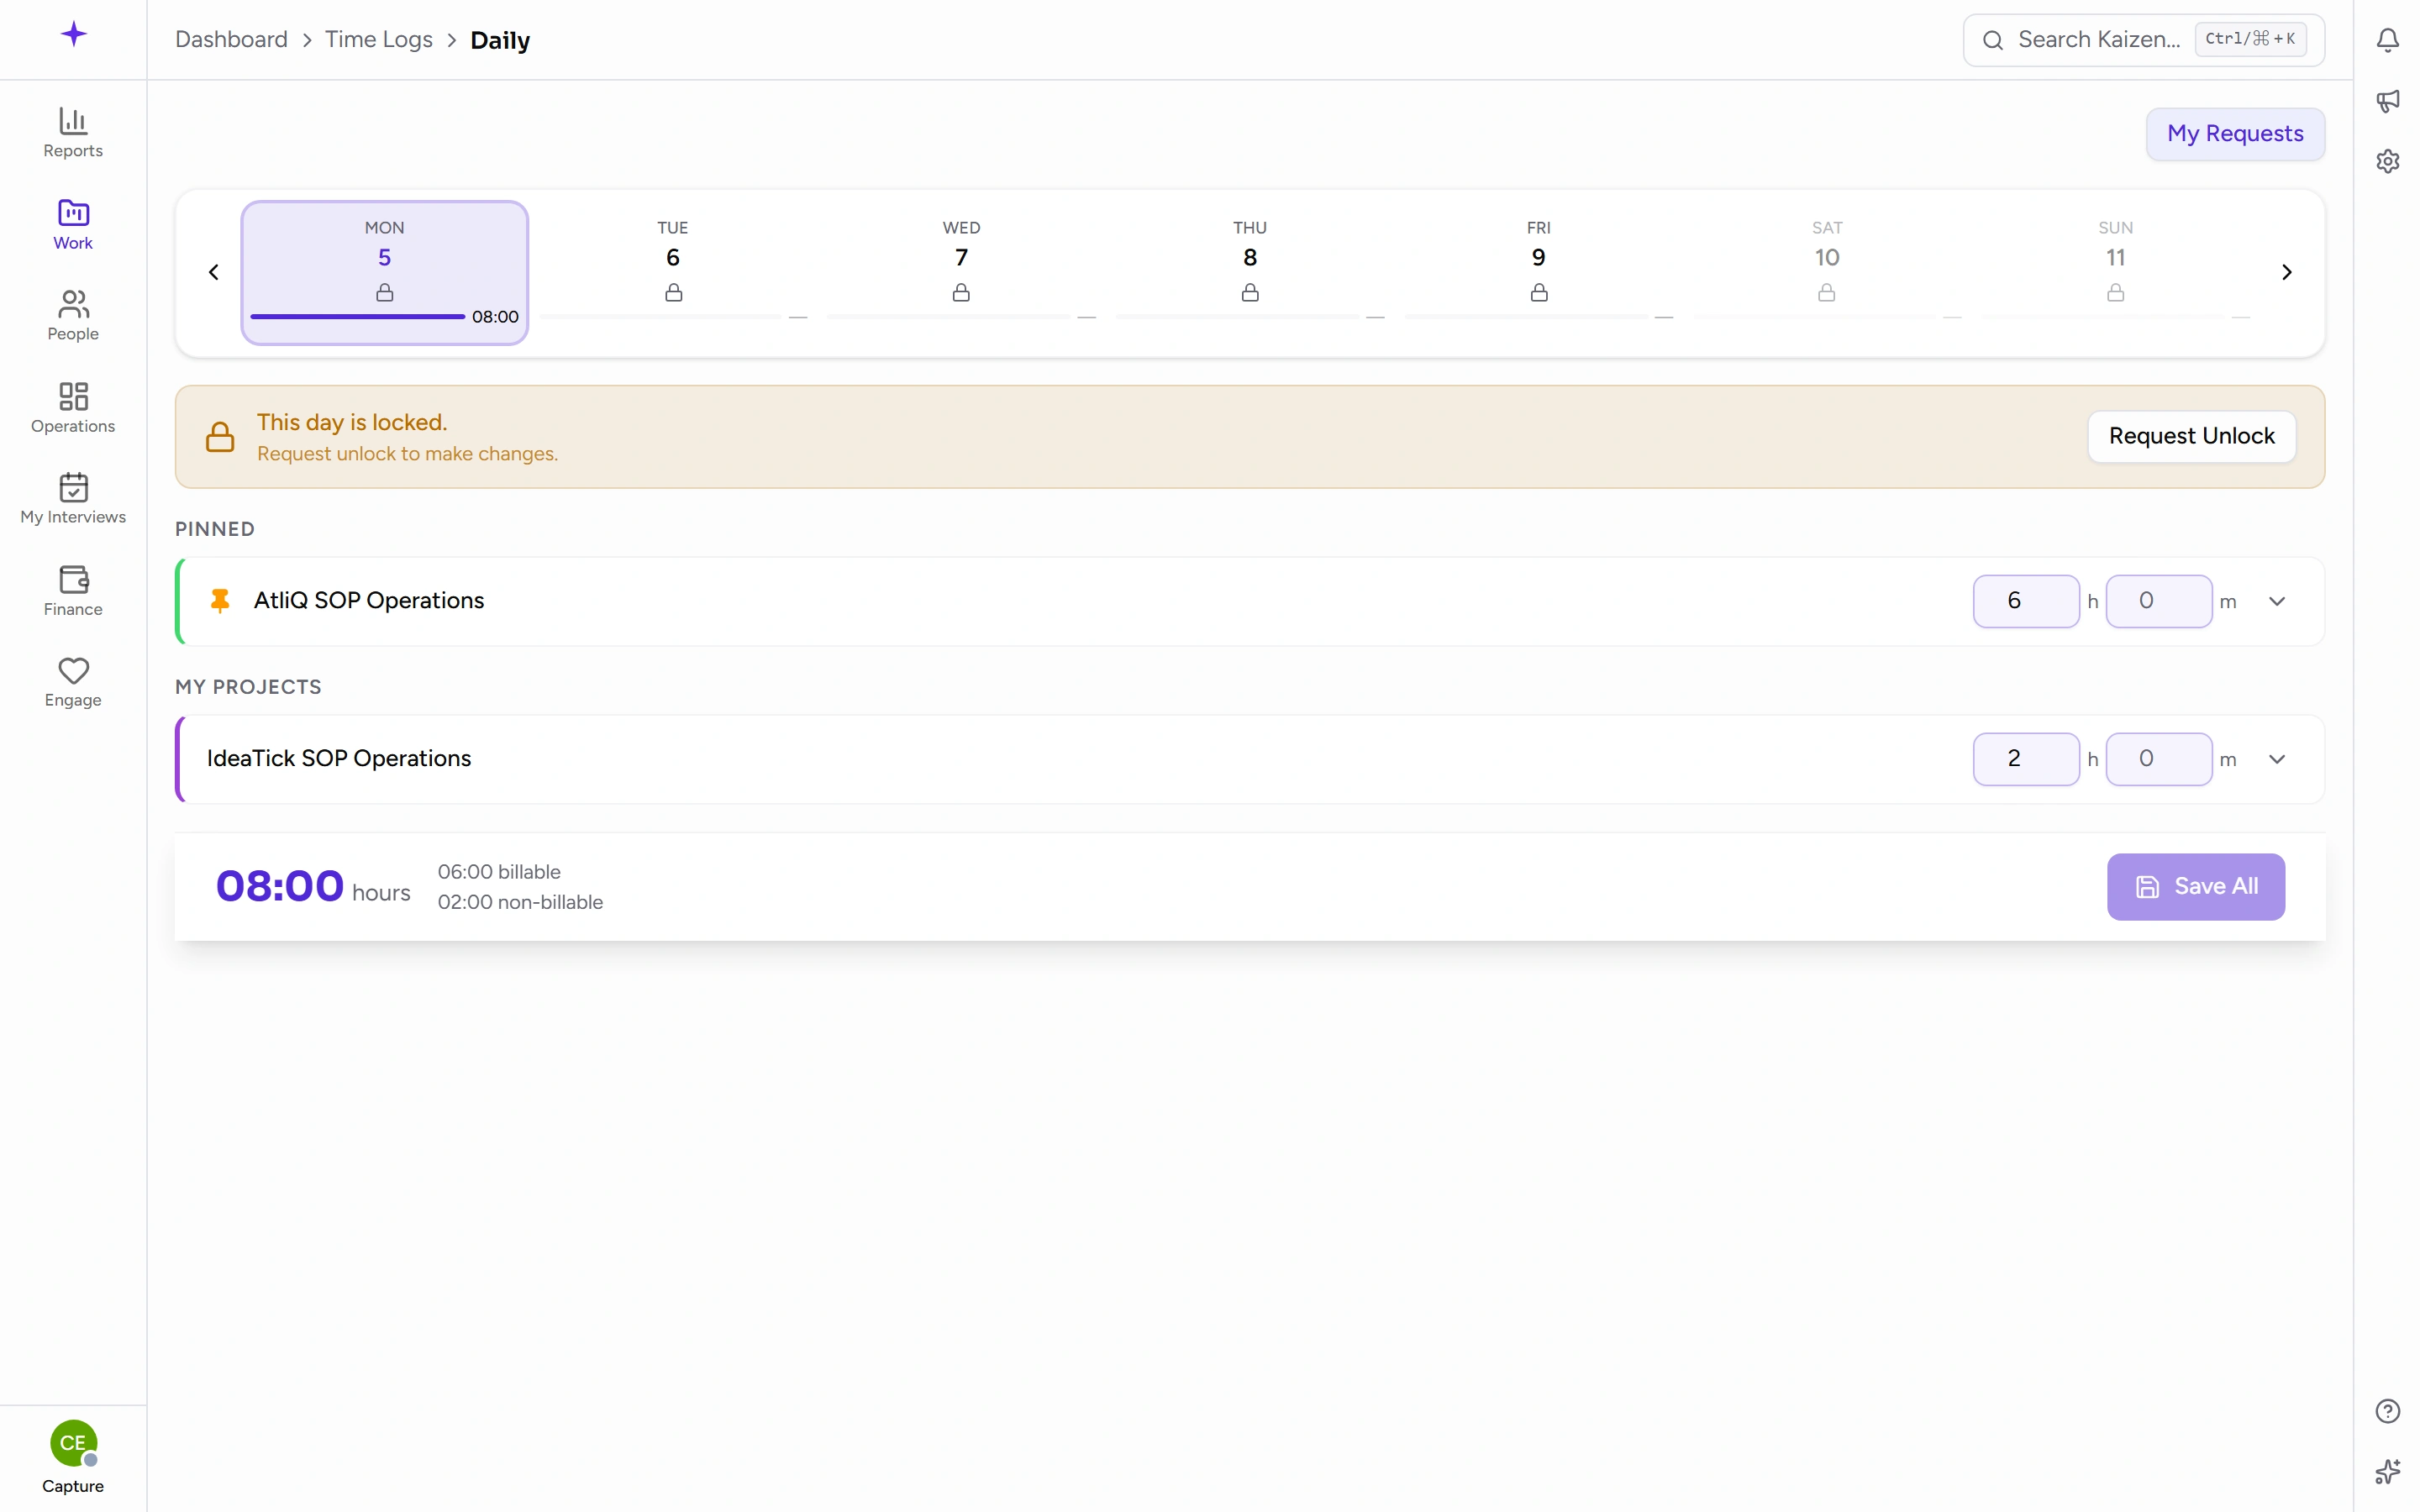This screenshot has height=1512, width=2420.
Task: Open the help question mark icon
Action: coord(2387,1411)
